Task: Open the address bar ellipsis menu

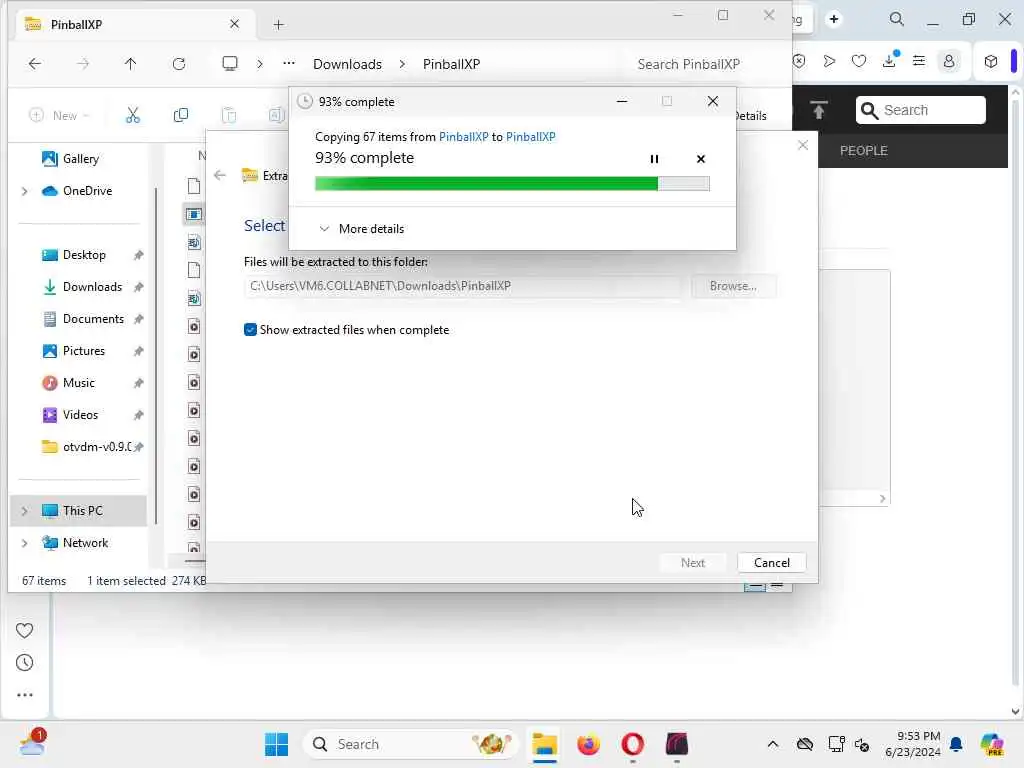Action: tap(289, 63)
